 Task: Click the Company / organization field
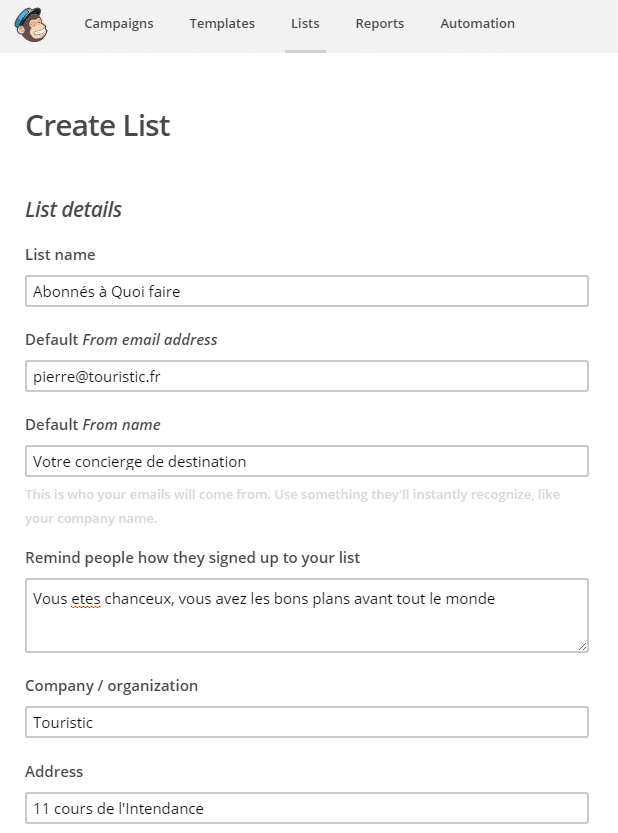pyautogui.click(x=307, y=722)
